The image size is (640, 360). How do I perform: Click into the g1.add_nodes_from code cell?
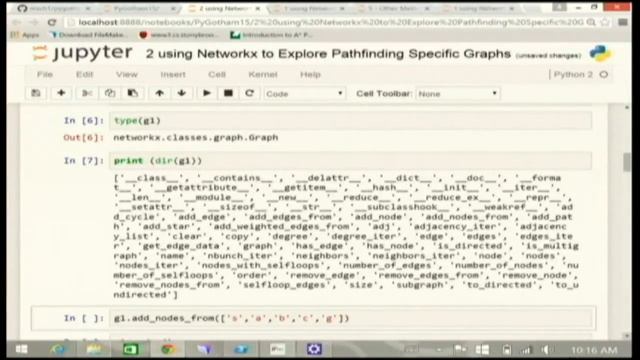350,318
